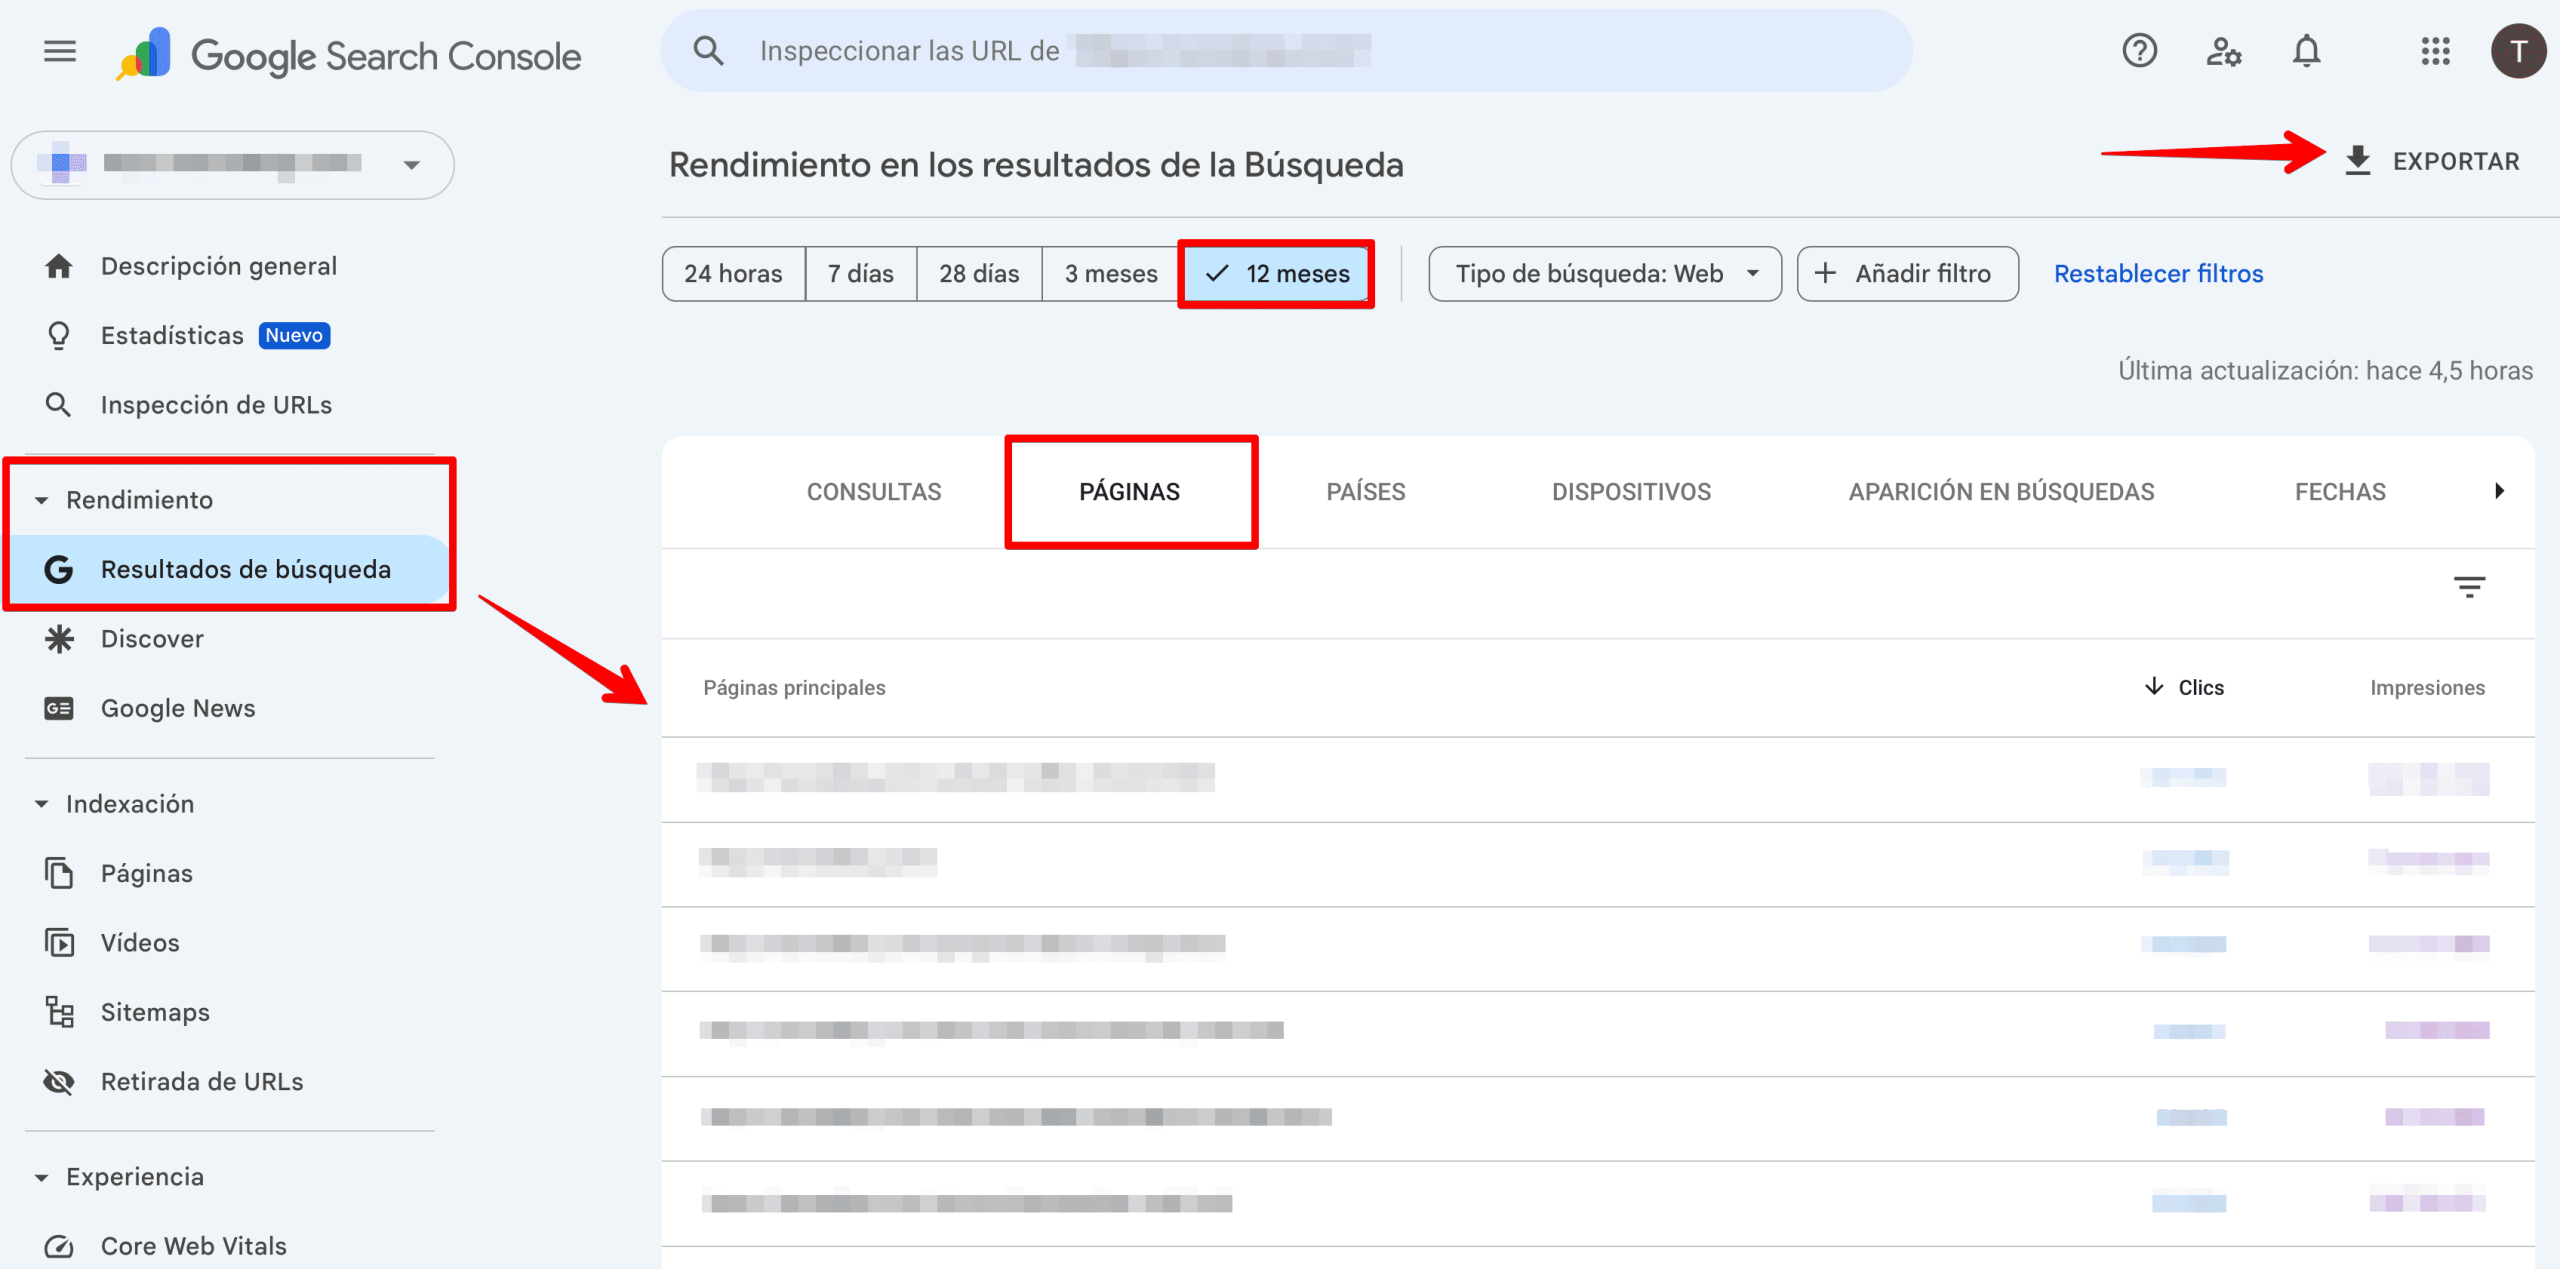Open Vídeos in Indexación sidebar
The width and height of the screenshot is (2560, 1269).
(140, 943)
